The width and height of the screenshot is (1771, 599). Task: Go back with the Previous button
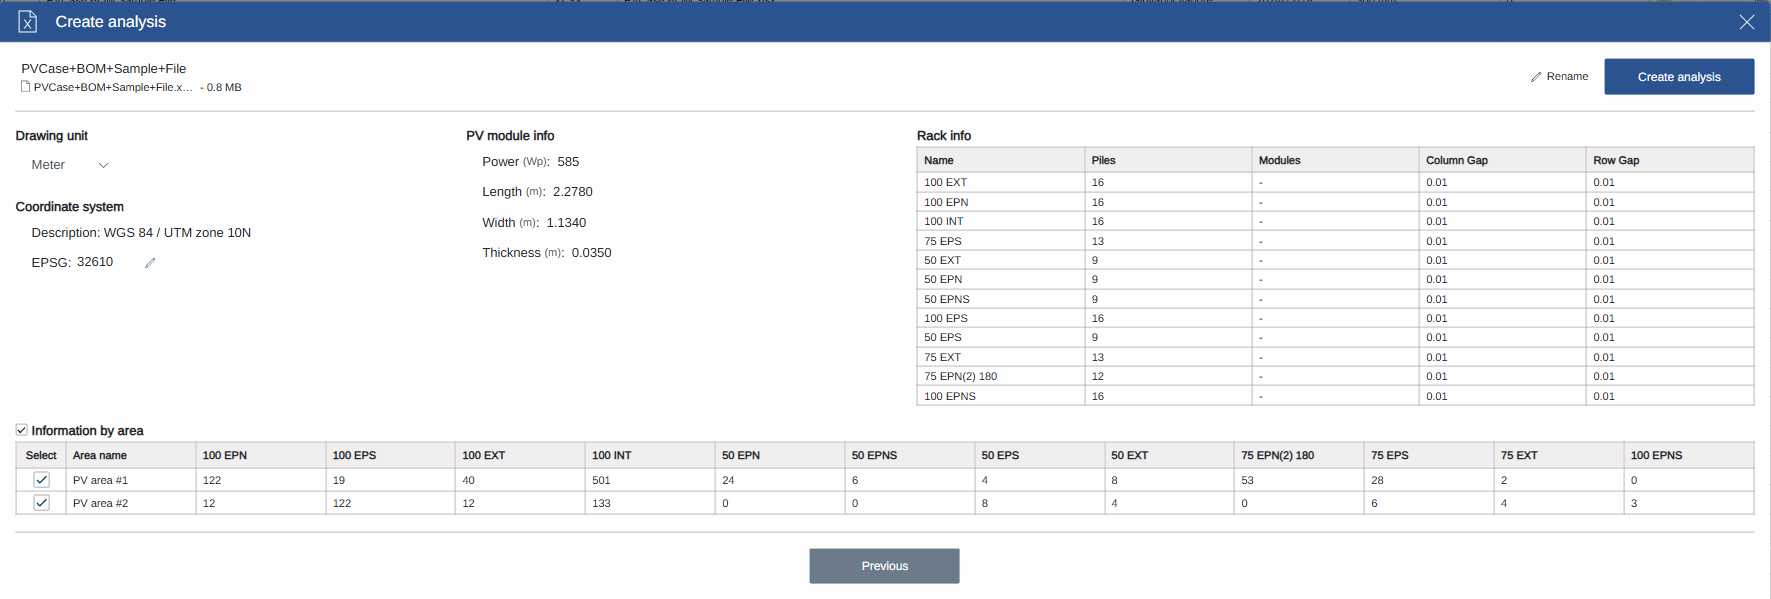[x=884, y=566]
